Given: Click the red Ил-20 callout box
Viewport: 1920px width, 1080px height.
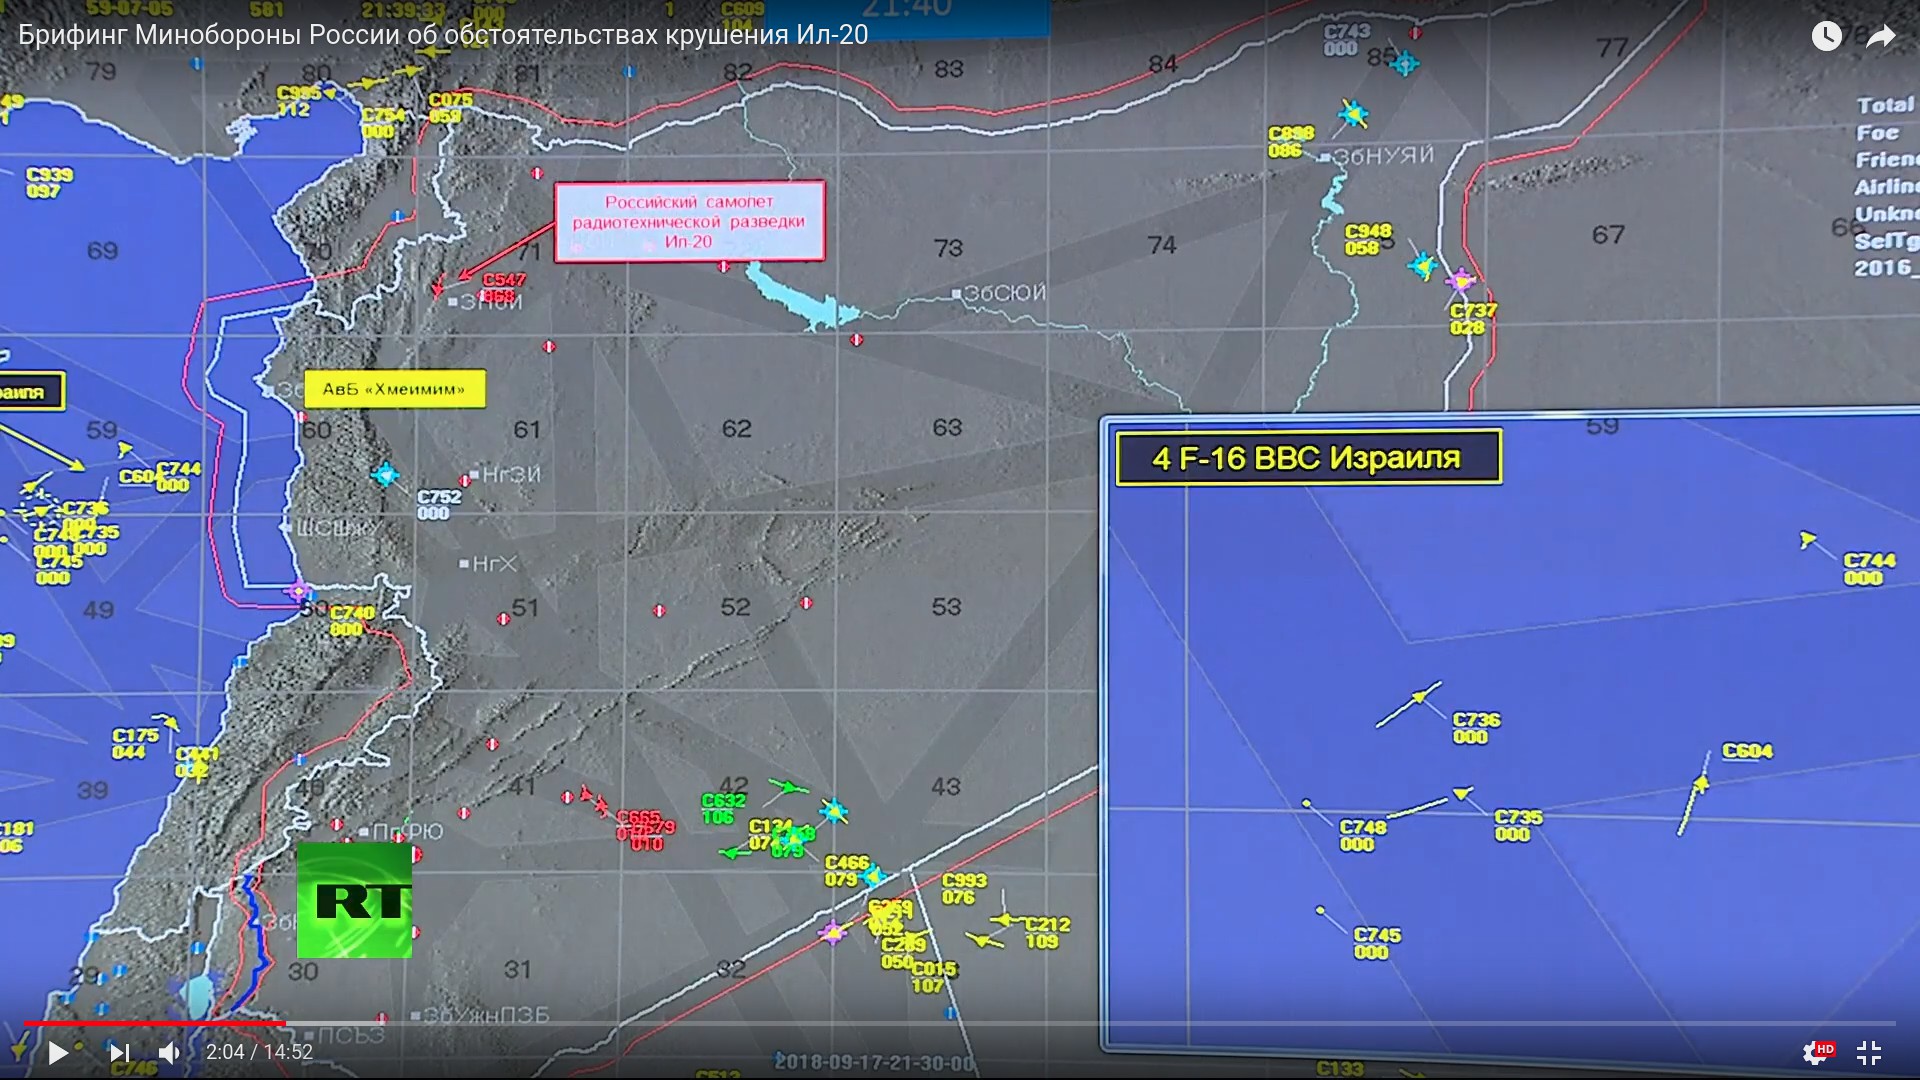Looking at the screenshot, I should click(x=689, y=221).
